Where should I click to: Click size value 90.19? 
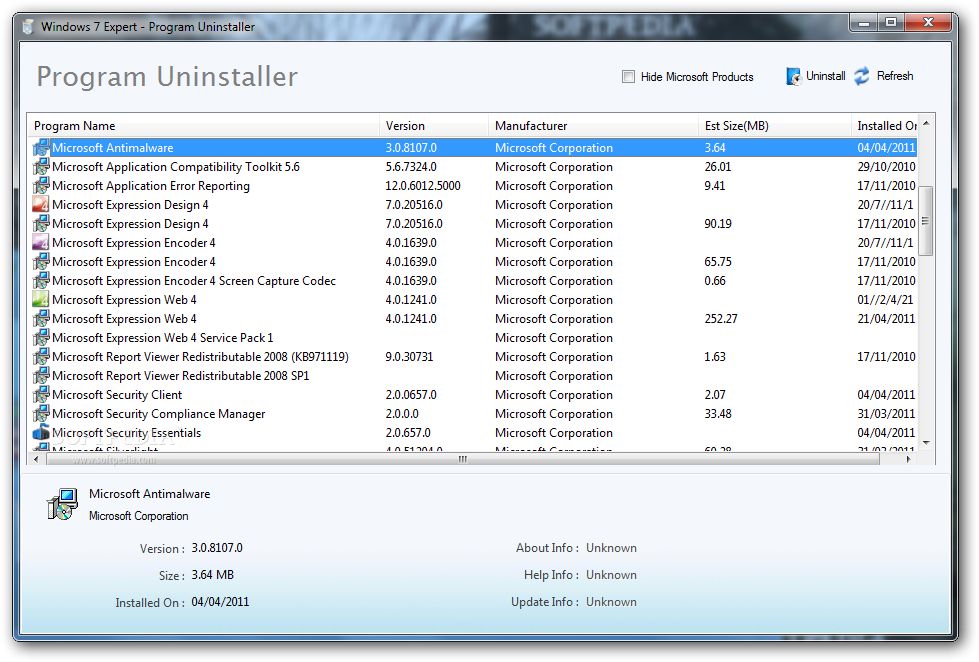click(718, 224)
